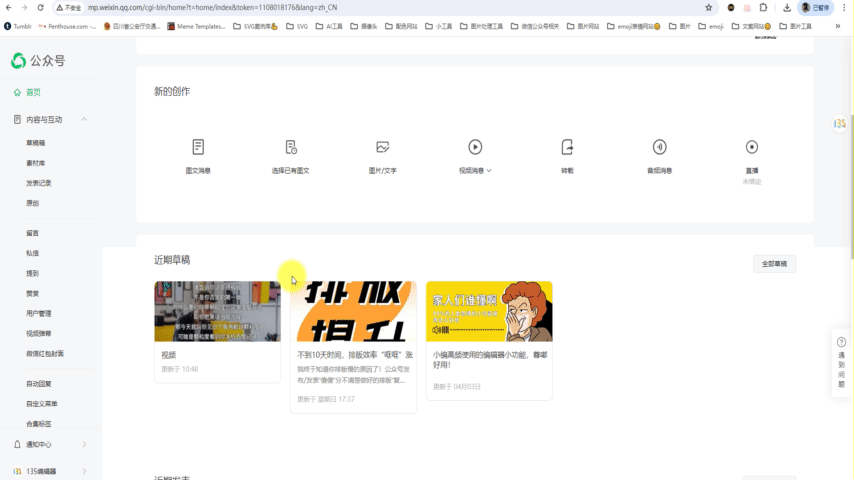This screenshot has height=480, width=854.
Task: Show more bookmarks with double chevron
Action: pyautogui.click(x=838, y=26)
